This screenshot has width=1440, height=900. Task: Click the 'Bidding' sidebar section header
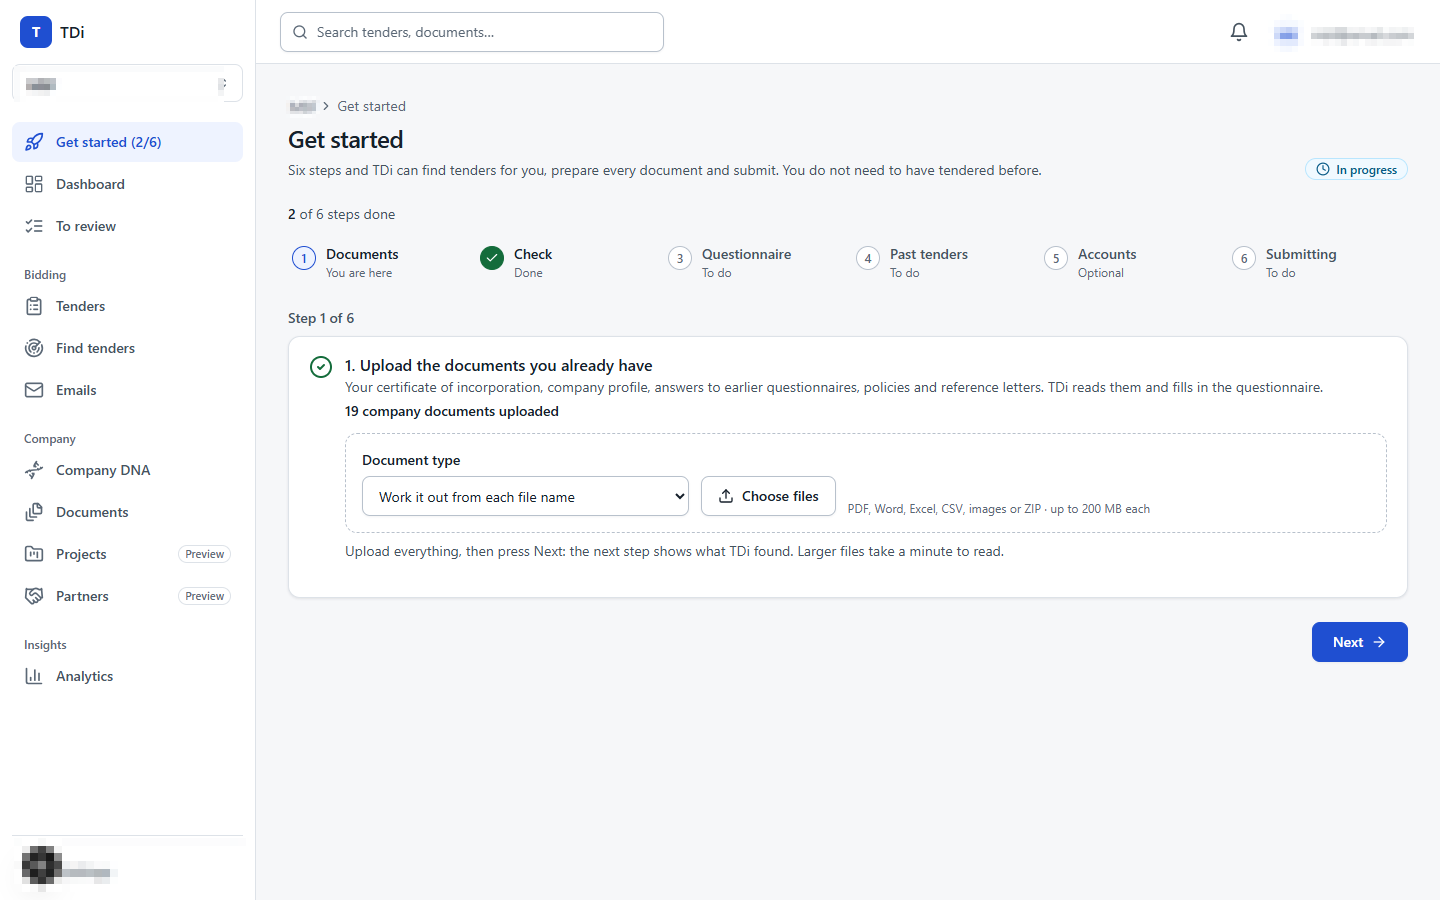click(x=45, y=275)
